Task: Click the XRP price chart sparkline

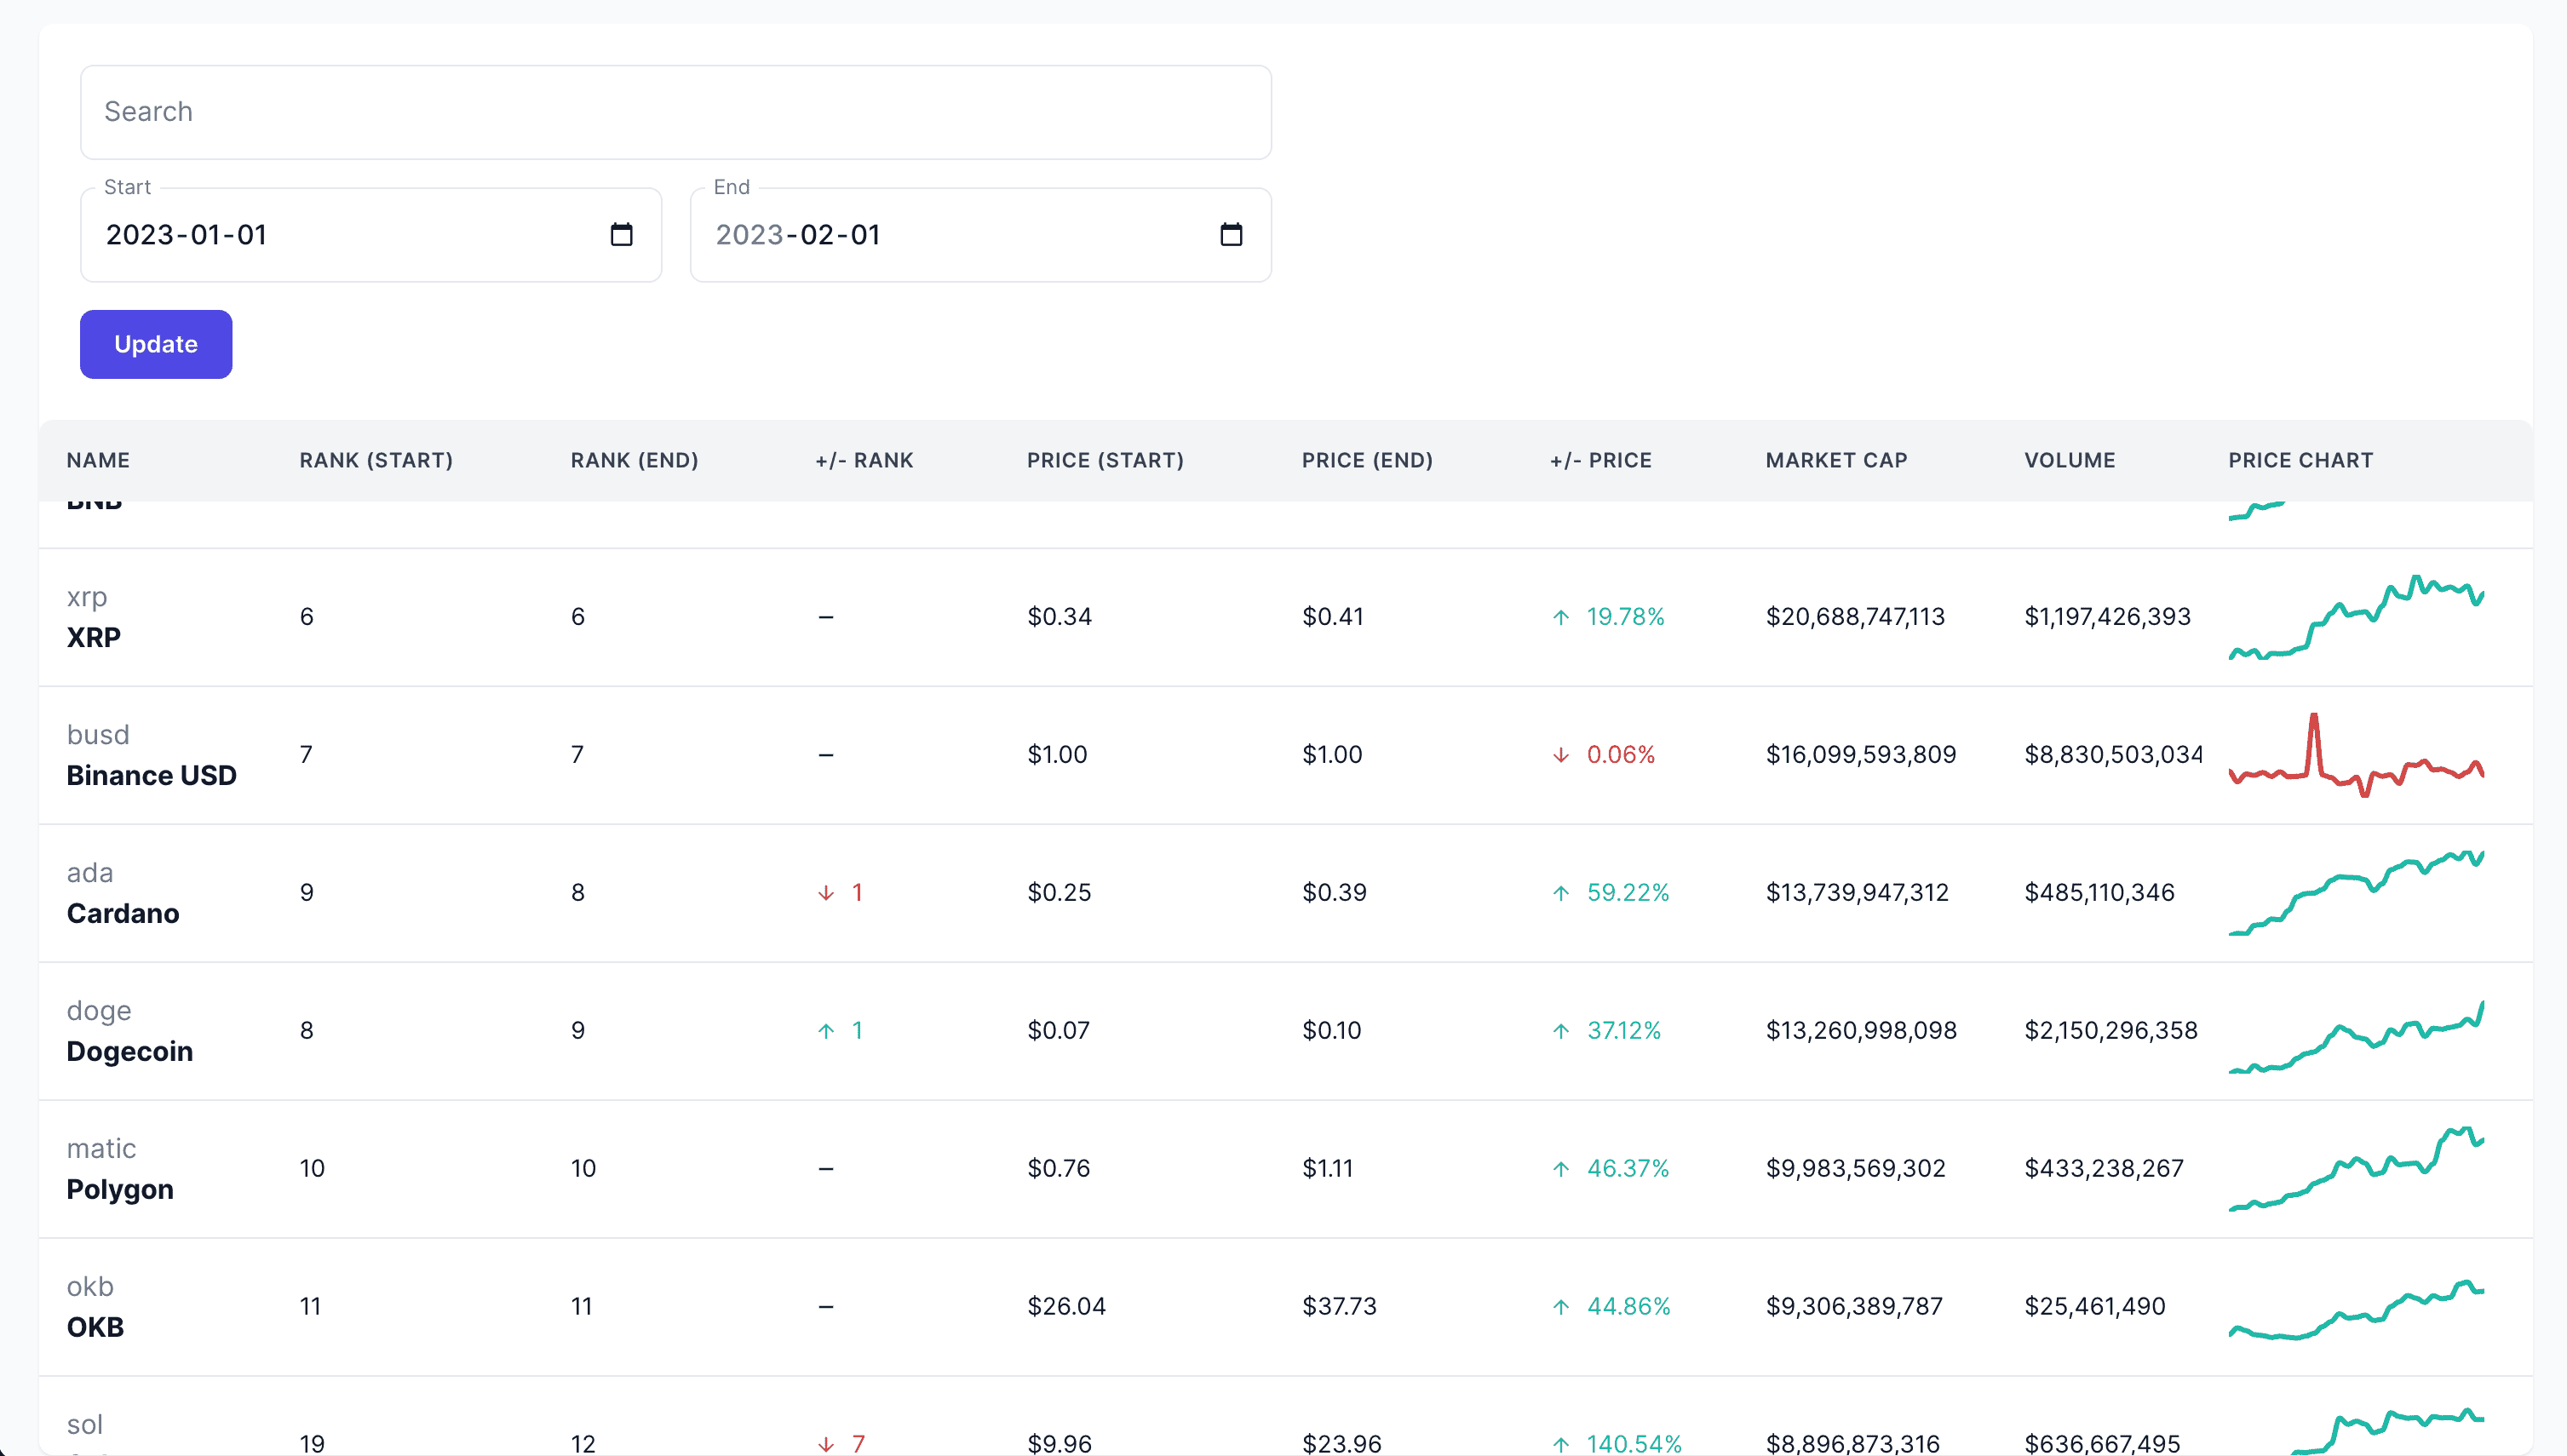Action: (2356, 617)
